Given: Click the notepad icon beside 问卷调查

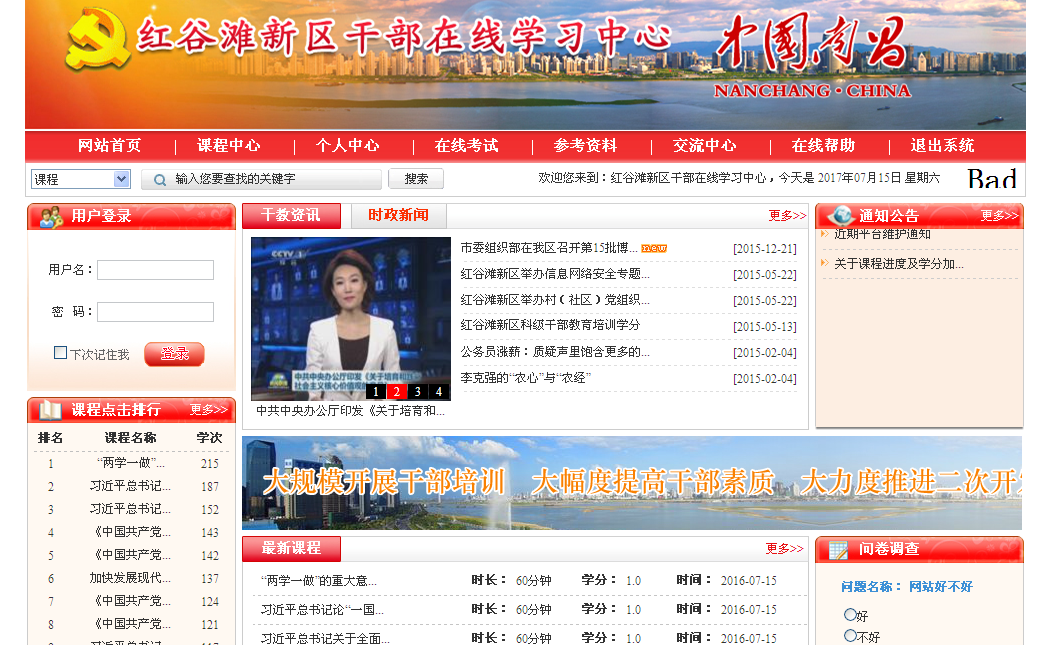Looking at the screenshot, I should point(838,549).
